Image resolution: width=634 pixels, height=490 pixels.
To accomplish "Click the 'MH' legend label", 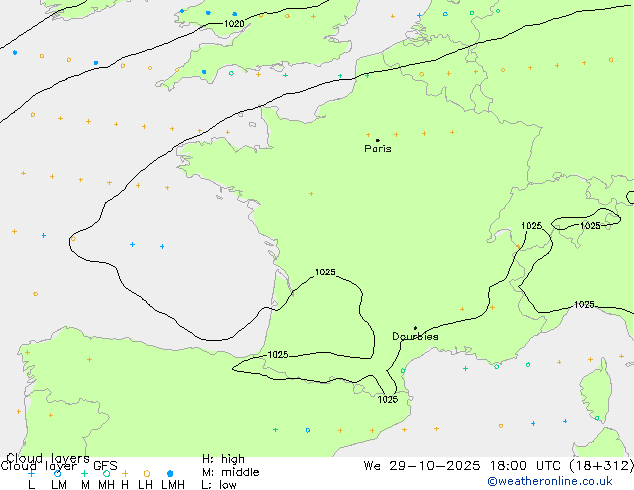I will coord(106,485).
